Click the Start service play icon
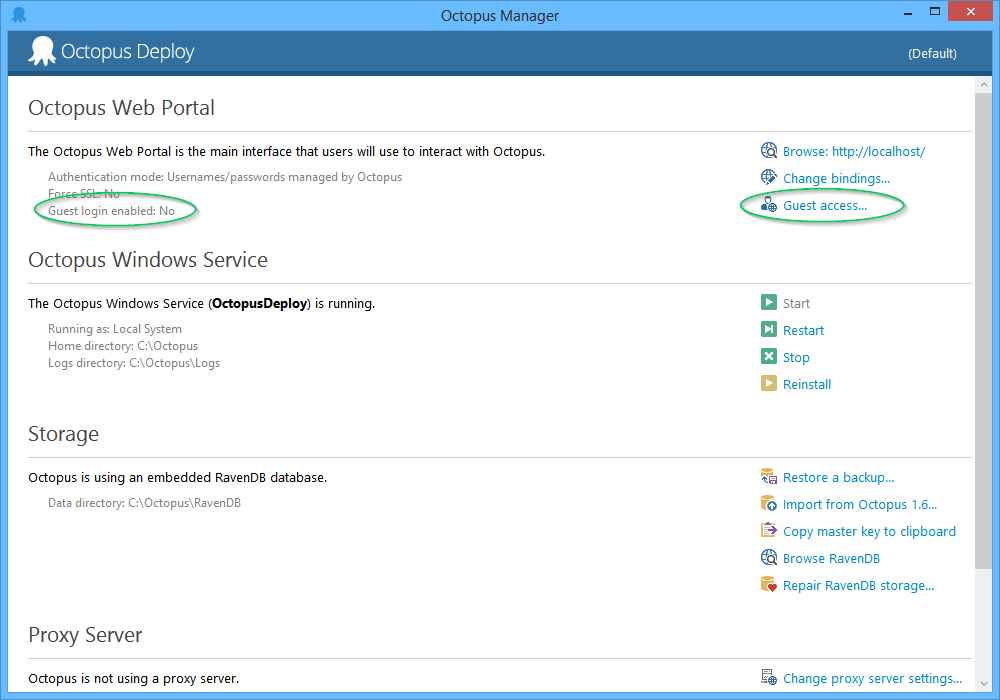Screen dimensions: 1000x700 769,302
